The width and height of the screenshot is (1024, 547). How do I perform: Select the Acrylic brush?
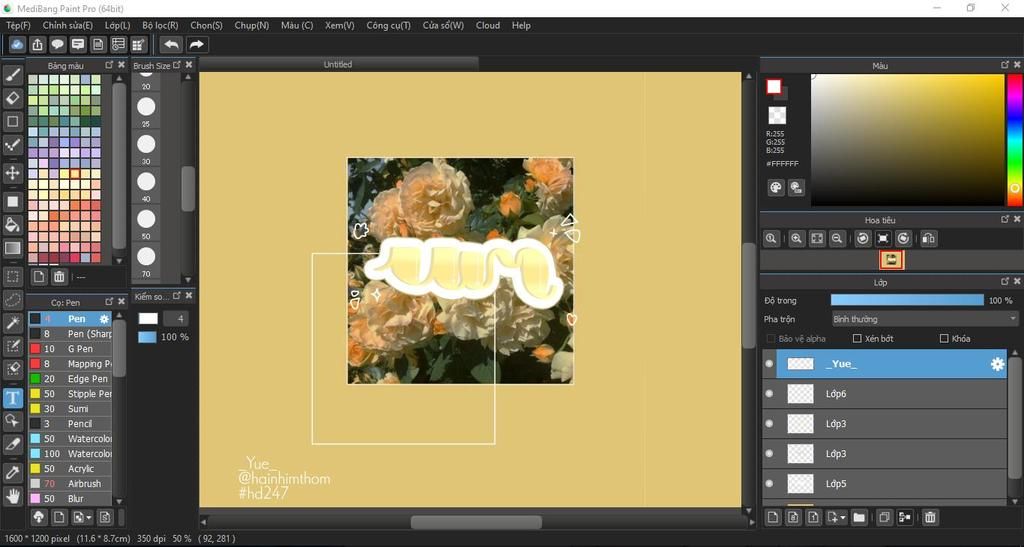point(70,469)
